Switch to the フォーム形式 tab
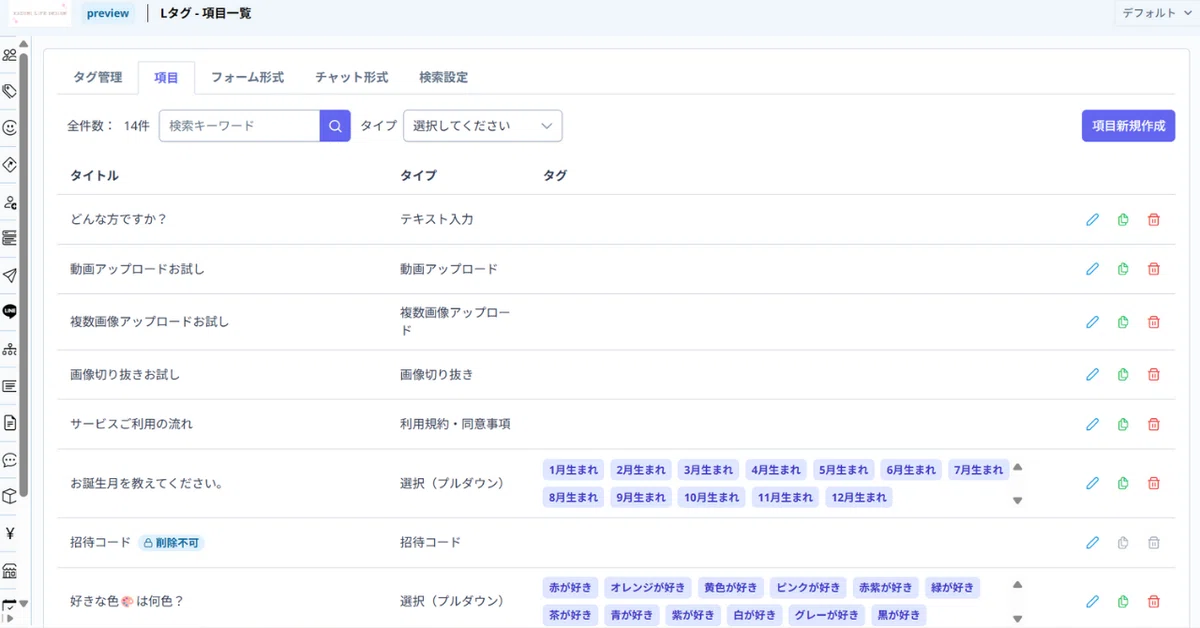The image size is (1200, 628). (x=247, y=77)
